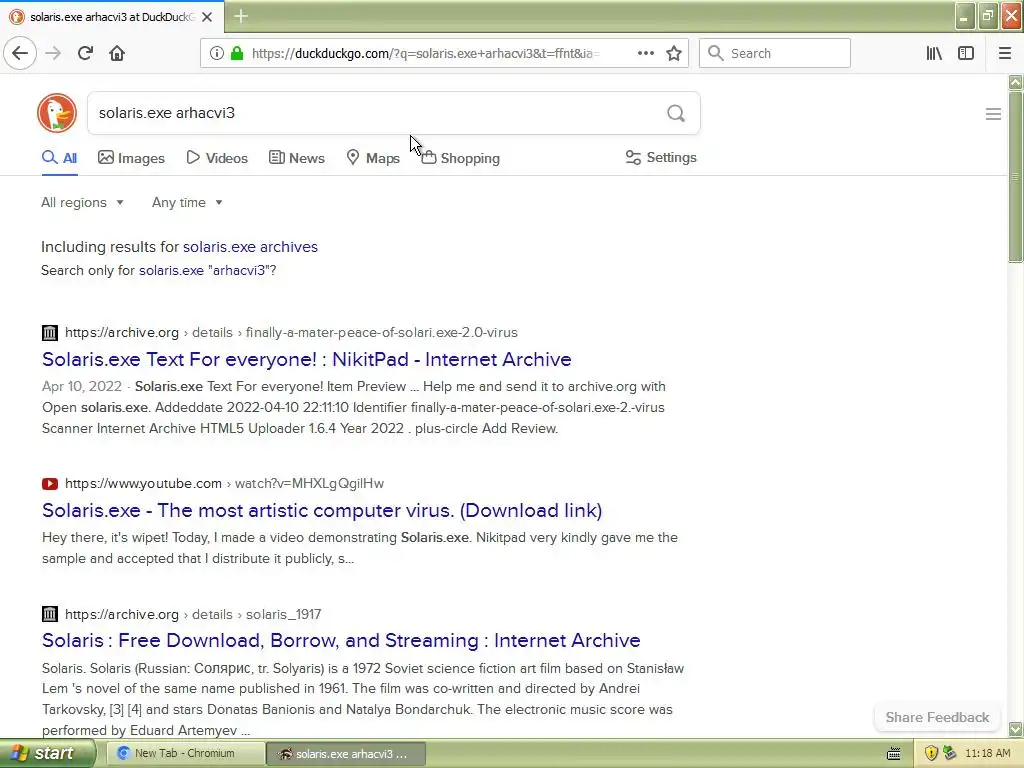Image resolution: width=1024 pixels, height=768 pixels.
Task: Select the solaris.exe arhacvi3 taskbar button
Action: pos(346,754)
